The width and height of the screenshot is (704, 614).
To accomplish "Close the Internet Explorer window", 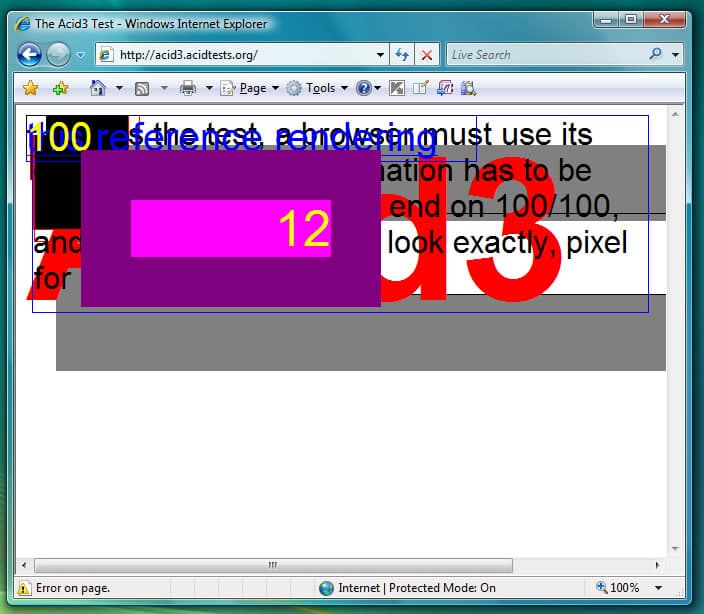I will (664, 20).
